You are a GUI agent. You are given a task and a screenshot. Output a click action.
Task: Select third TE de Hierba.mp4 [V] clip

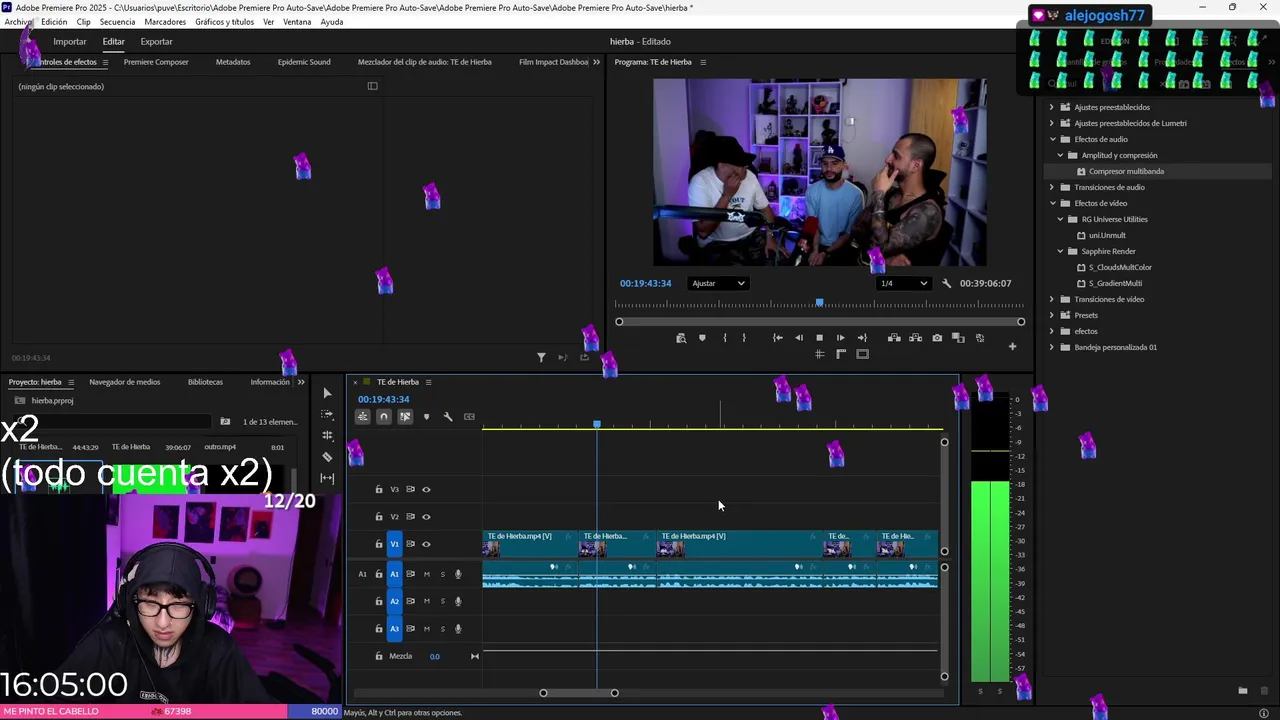pyautogui.click(x=738, y=544)
